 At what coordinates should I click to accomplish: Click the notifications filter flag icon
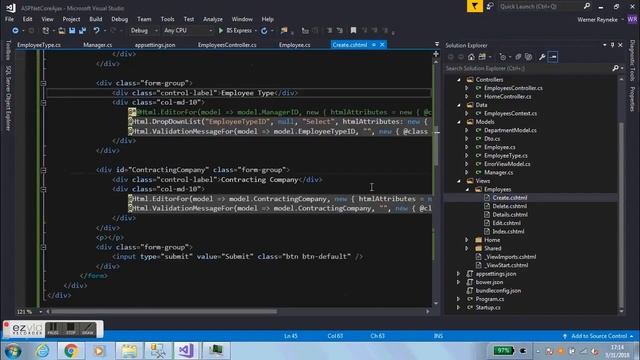pos(475,6)
